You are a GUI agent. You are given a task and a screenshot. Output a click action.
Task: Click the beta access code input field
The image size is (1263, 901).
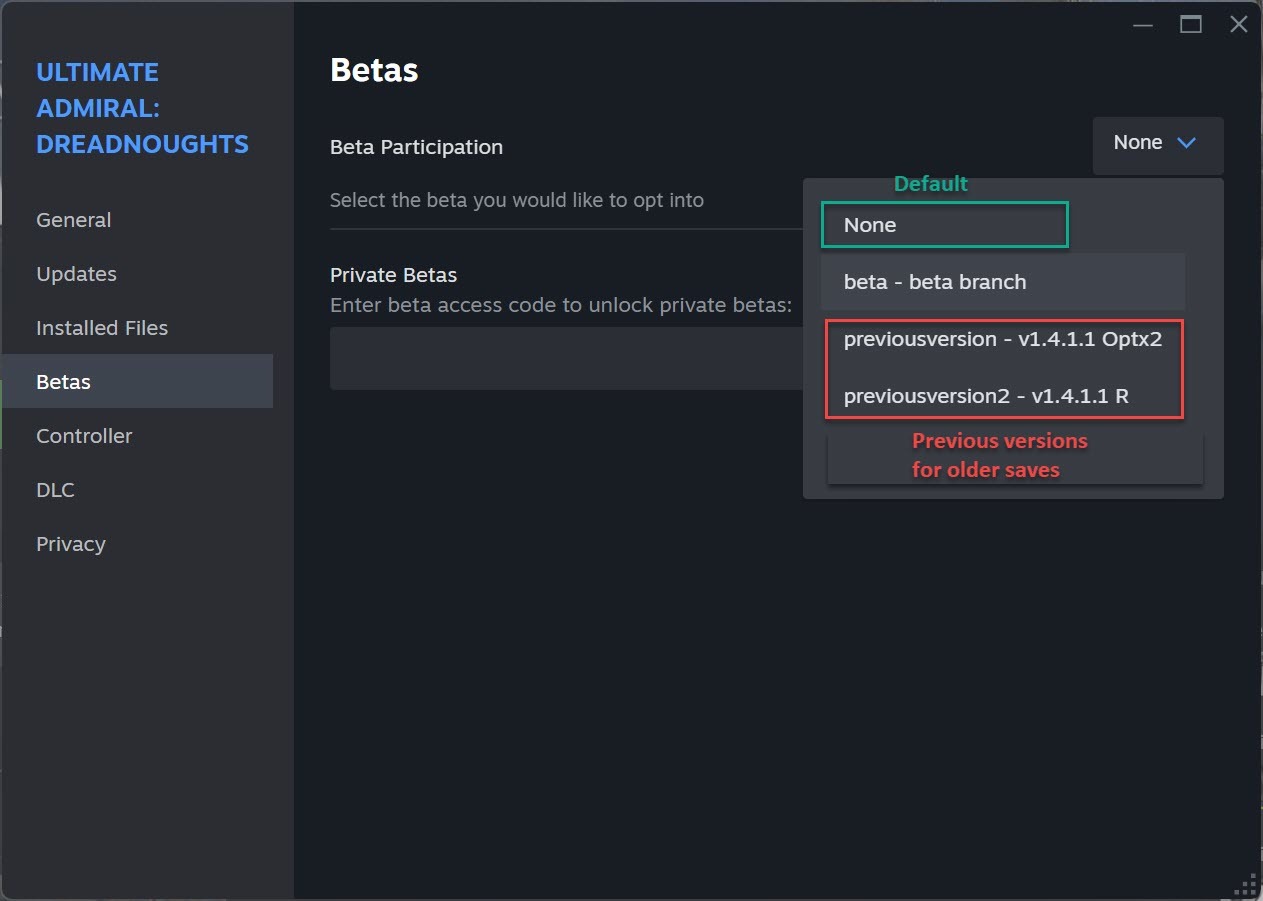click(x=566, y=358)
